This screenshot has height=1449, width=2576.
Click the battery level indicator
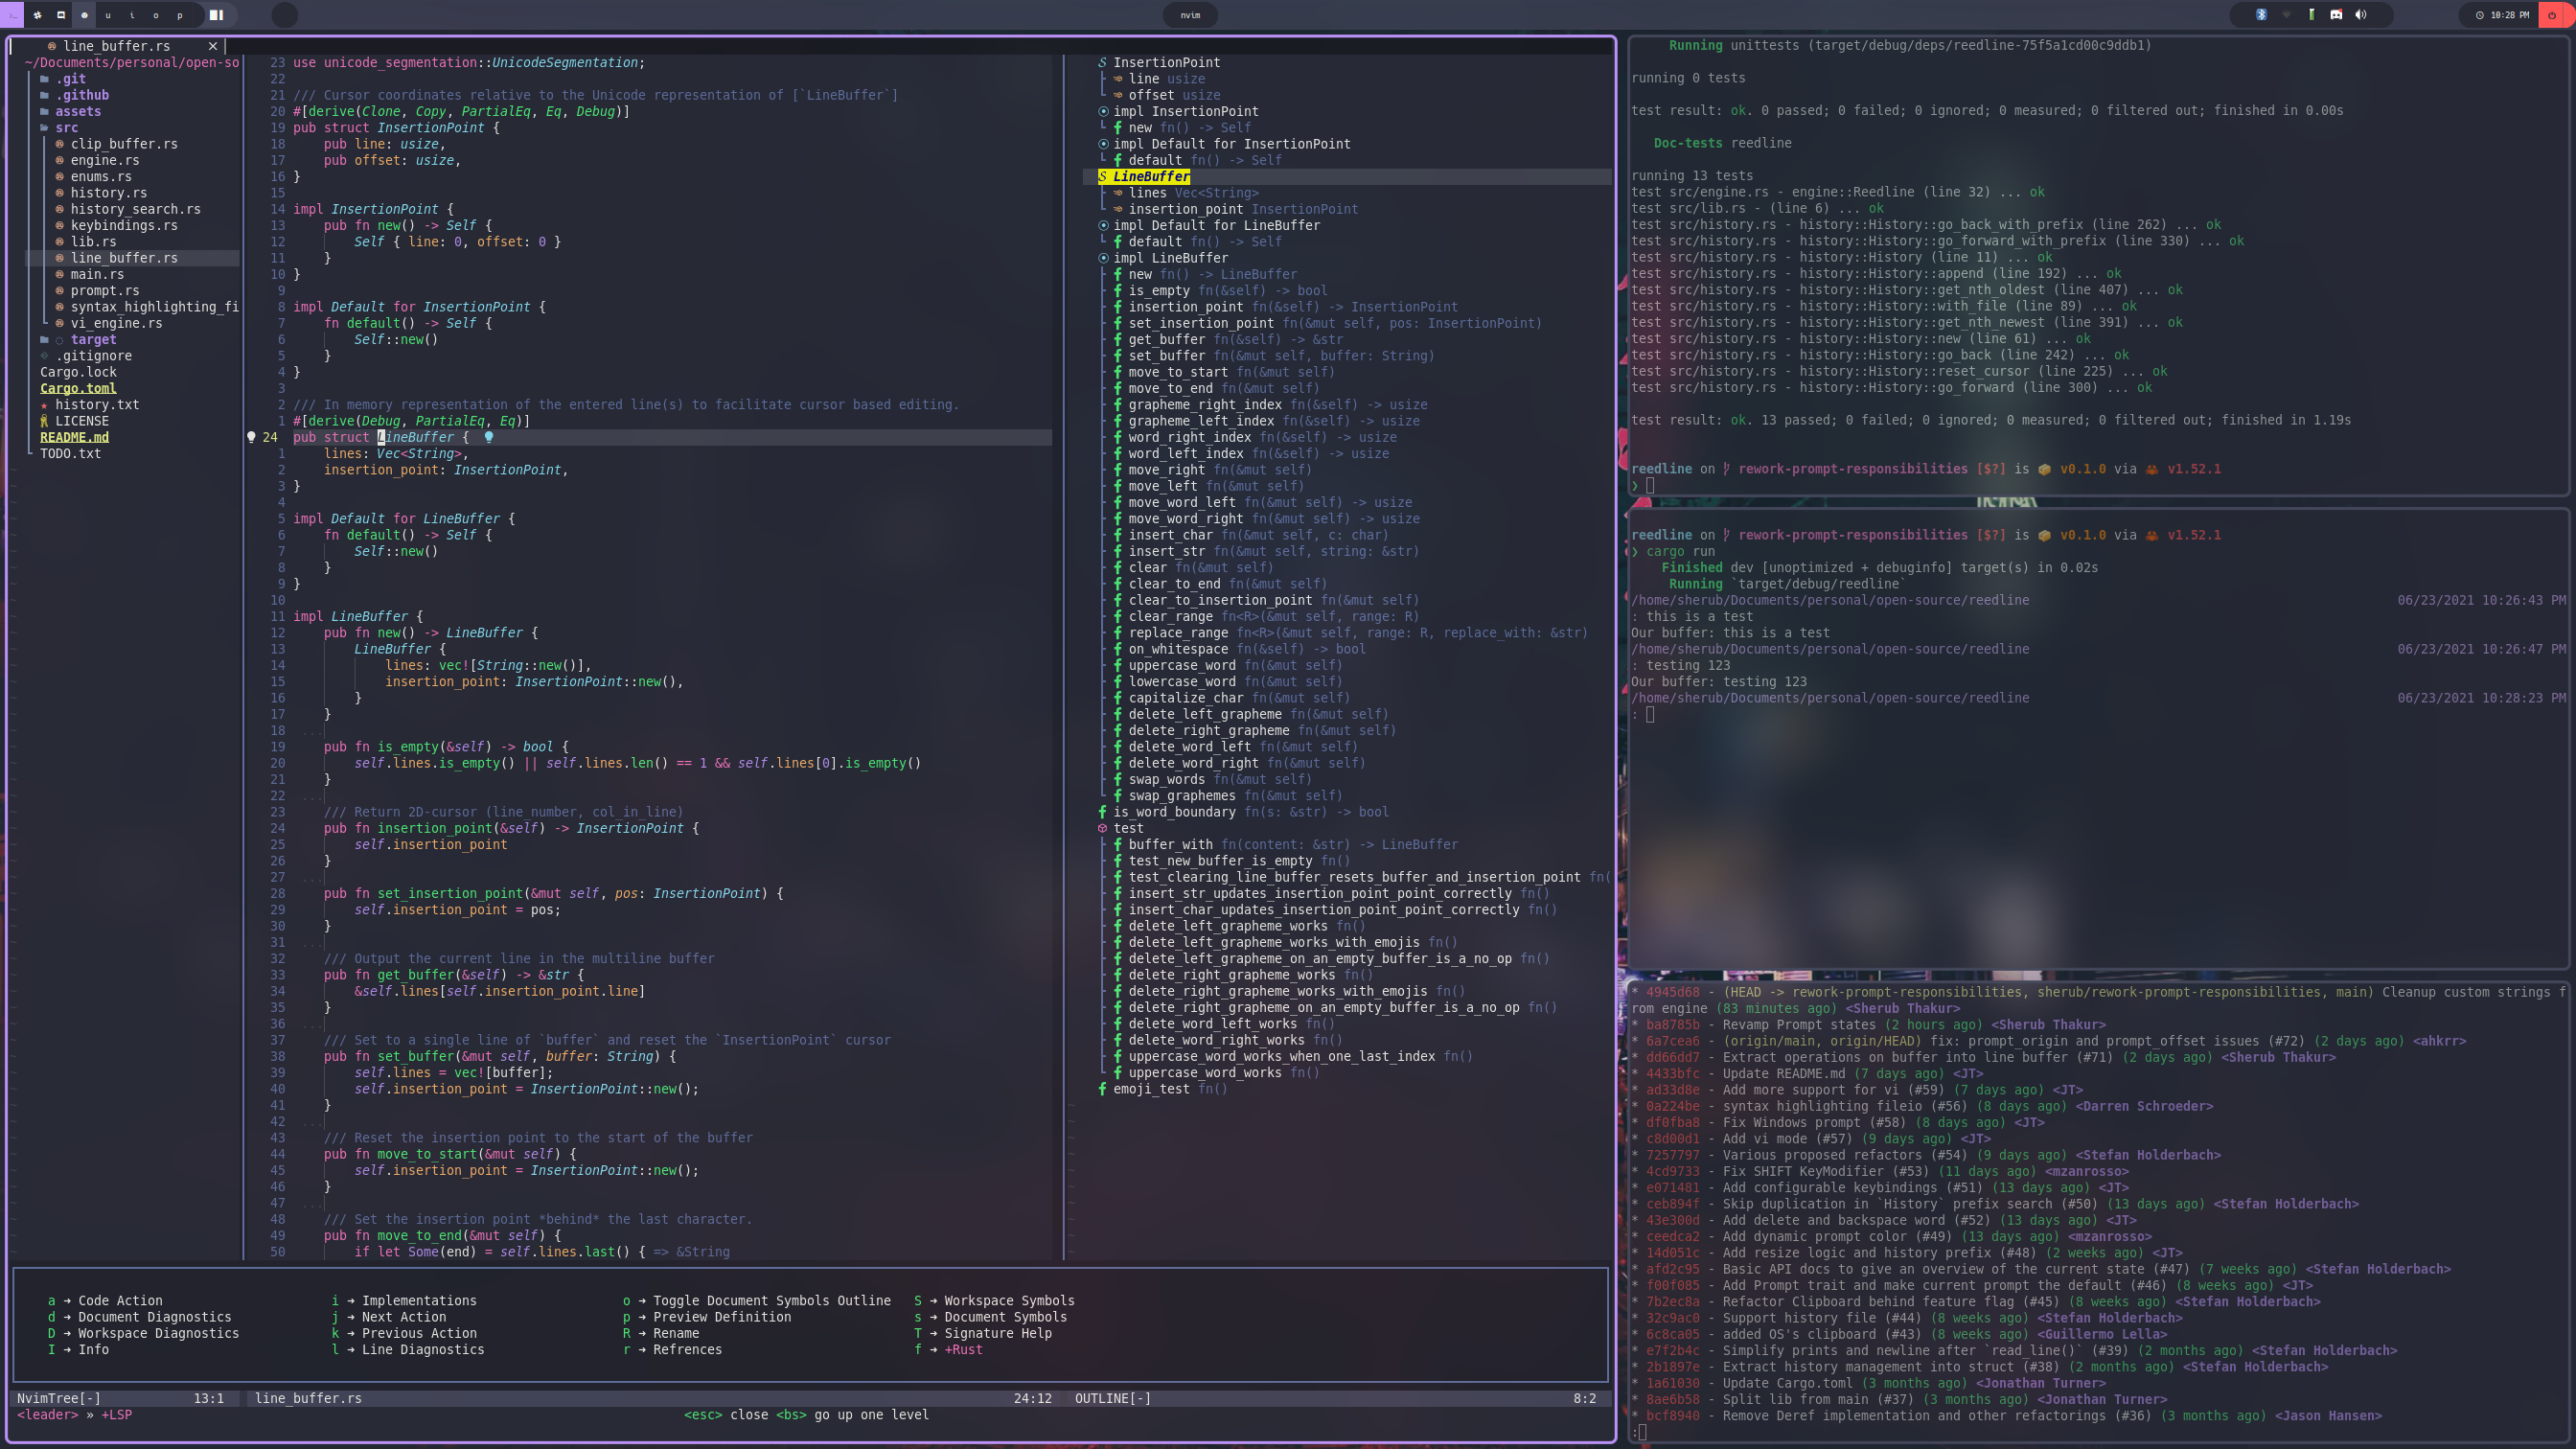point(2311,15)
